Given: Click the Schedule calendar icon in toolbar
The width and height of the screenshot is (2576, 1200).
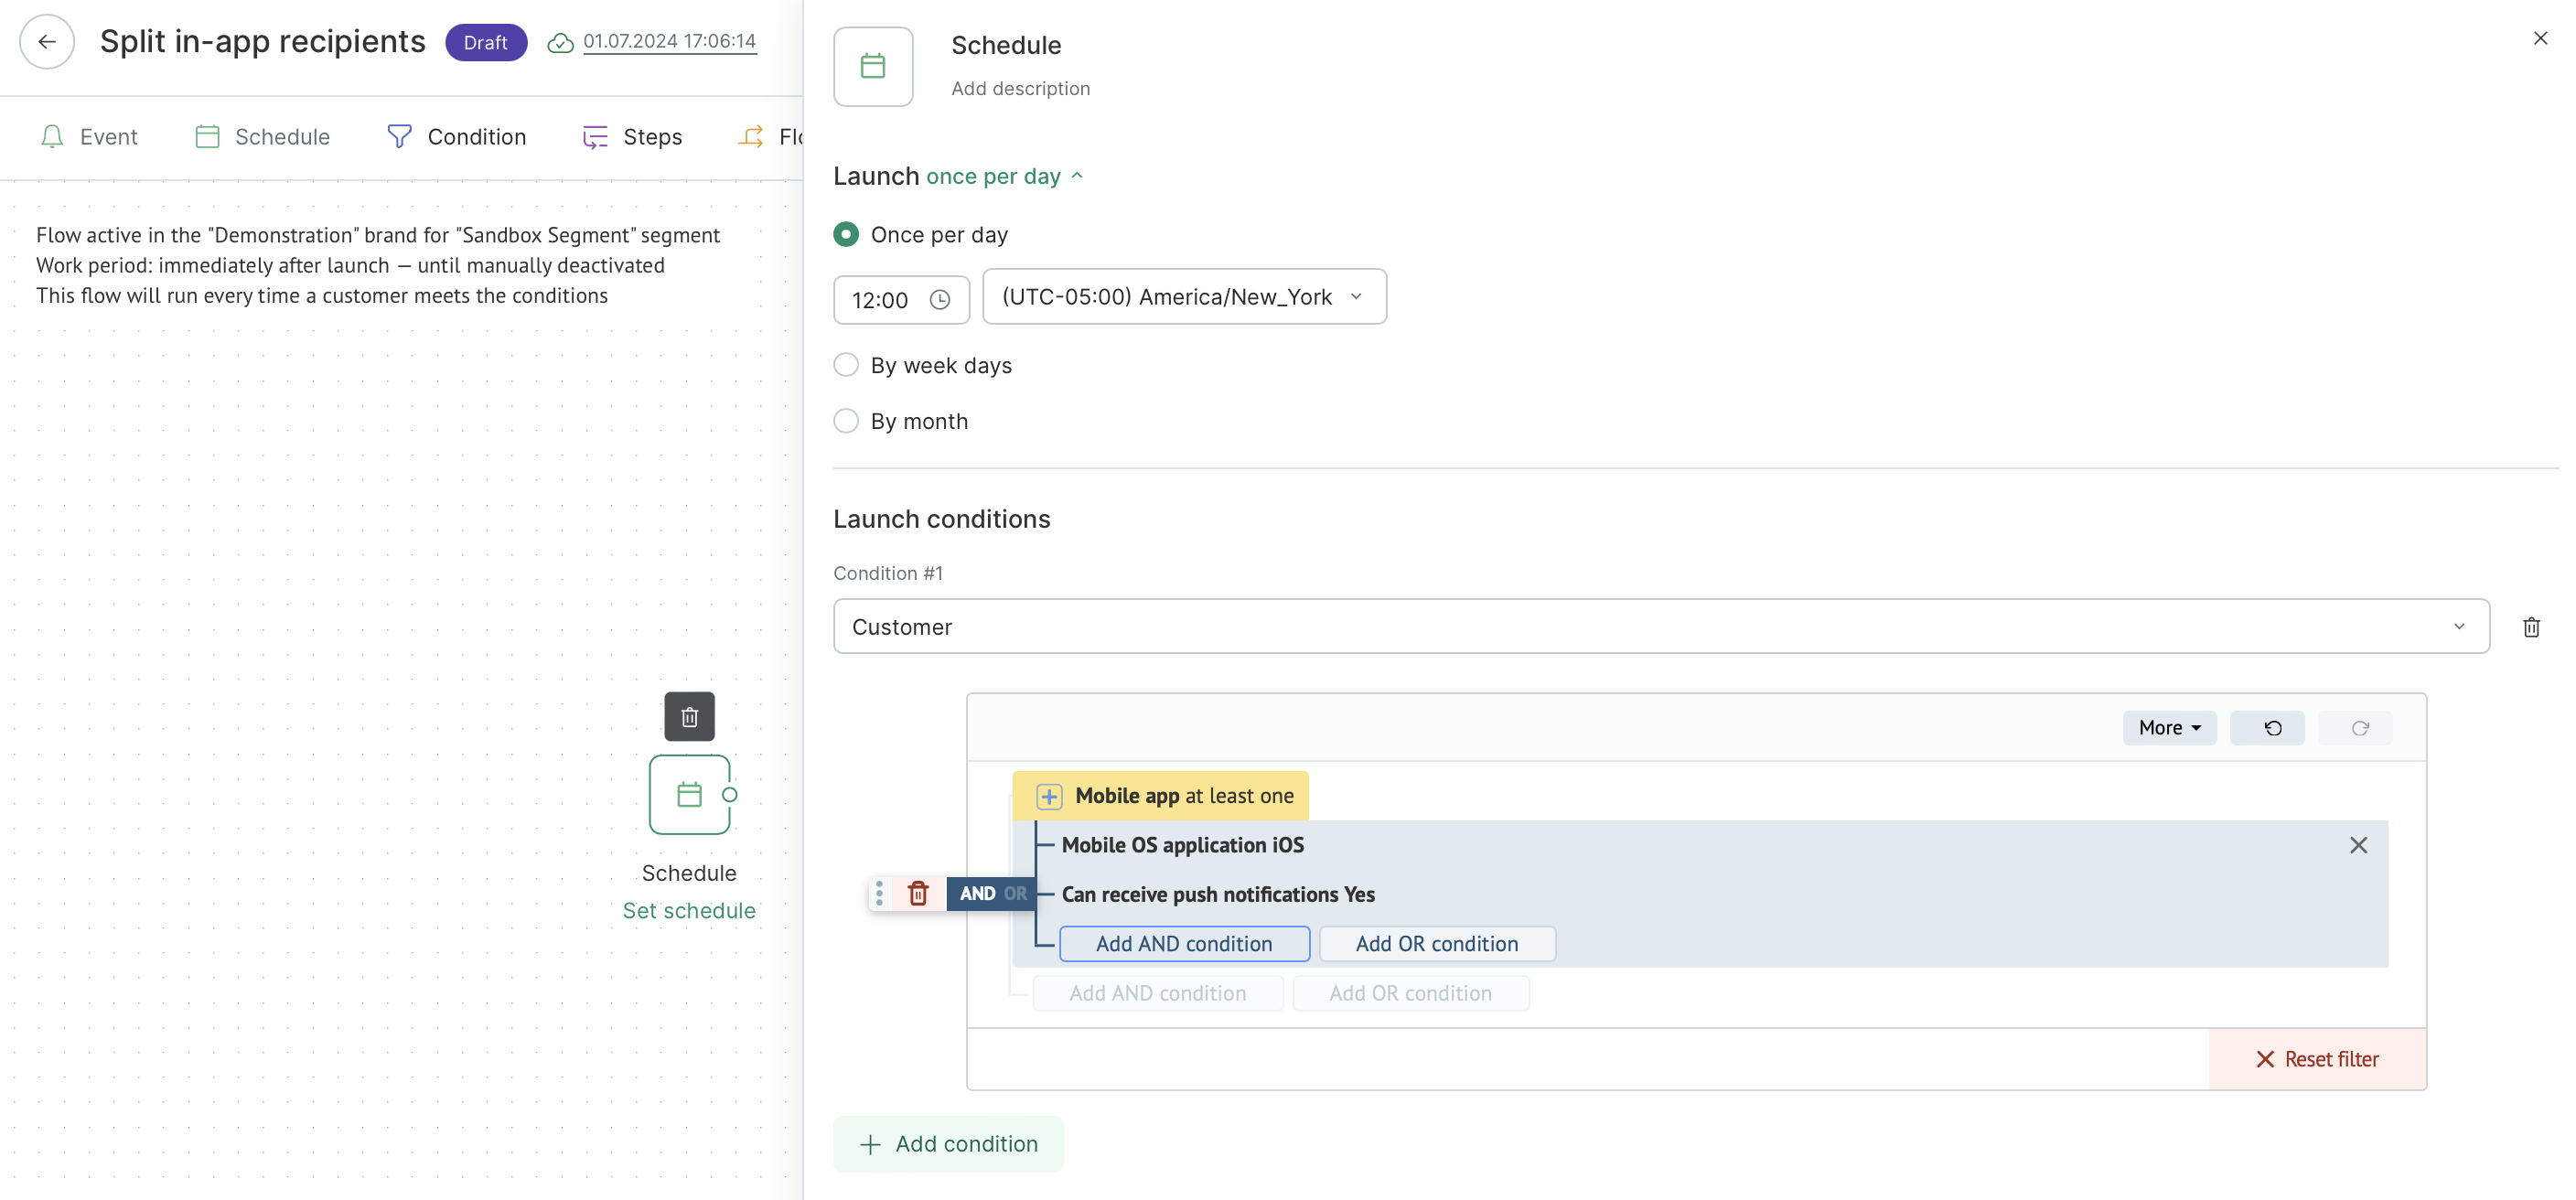Looking at the screenshot, I should [x=207, y=137].
